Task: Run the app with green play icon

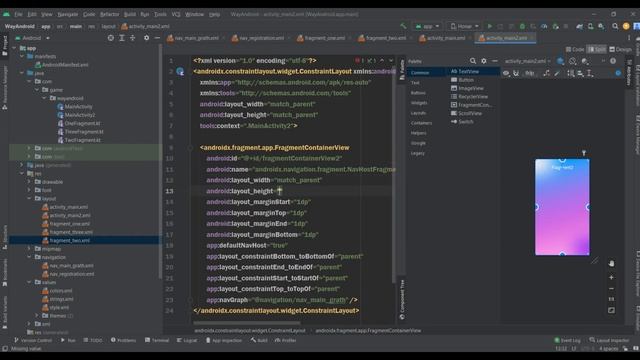Action: (x=489, y=26)
